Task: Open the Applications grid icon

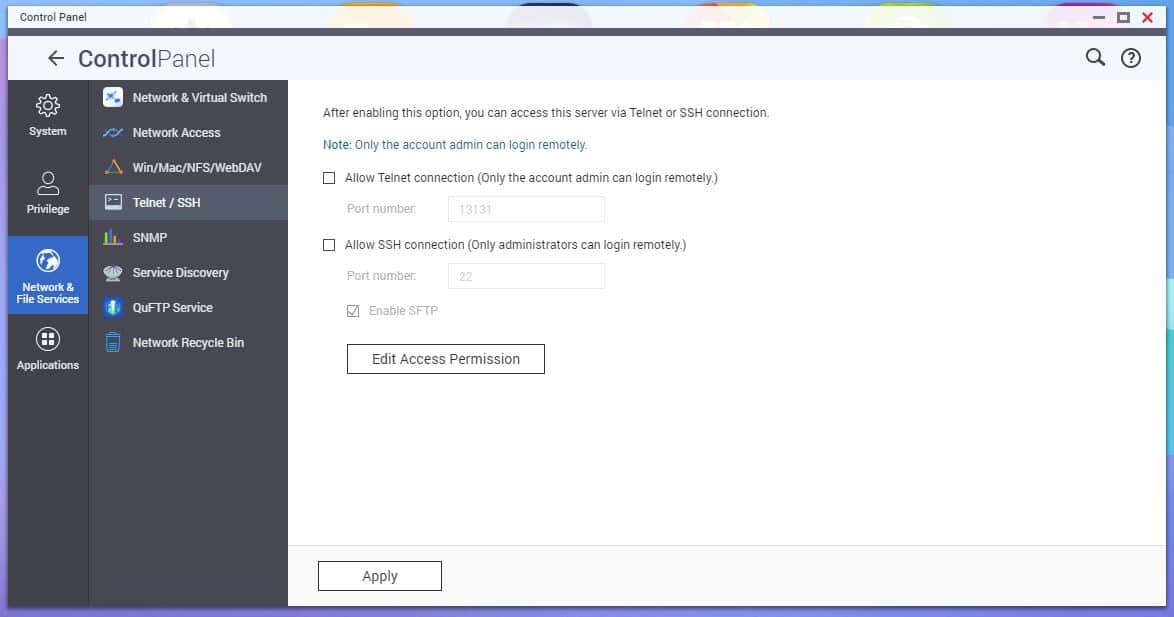Action: (x=48, y=339)
